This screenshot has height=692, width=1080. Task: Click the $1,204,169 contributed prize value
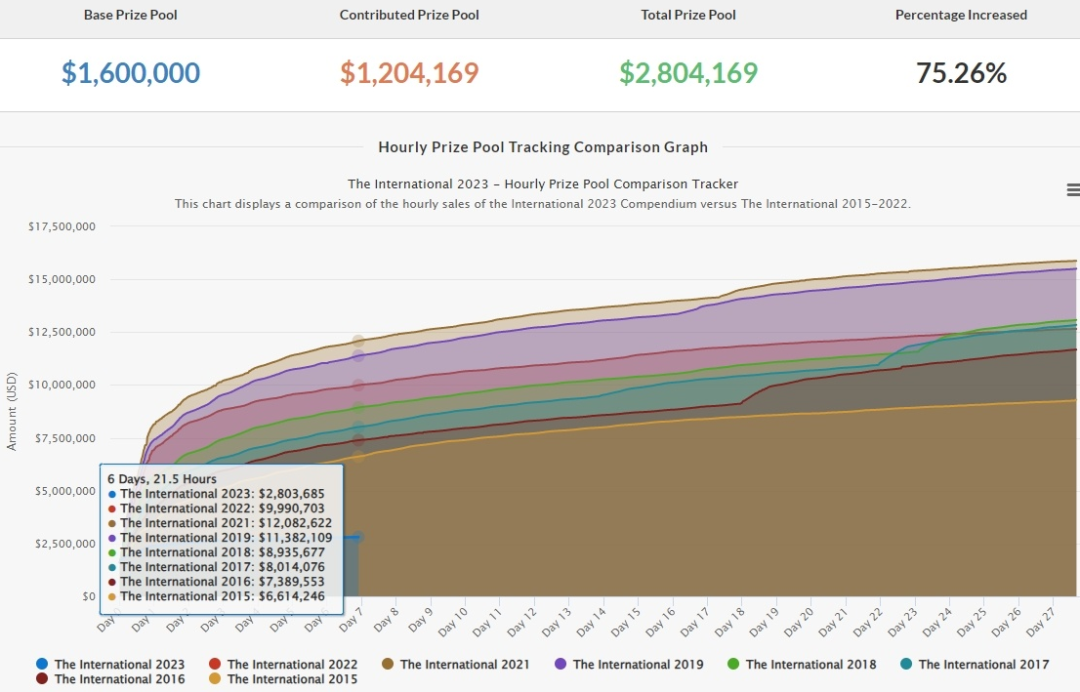click(x=409, y=73)
